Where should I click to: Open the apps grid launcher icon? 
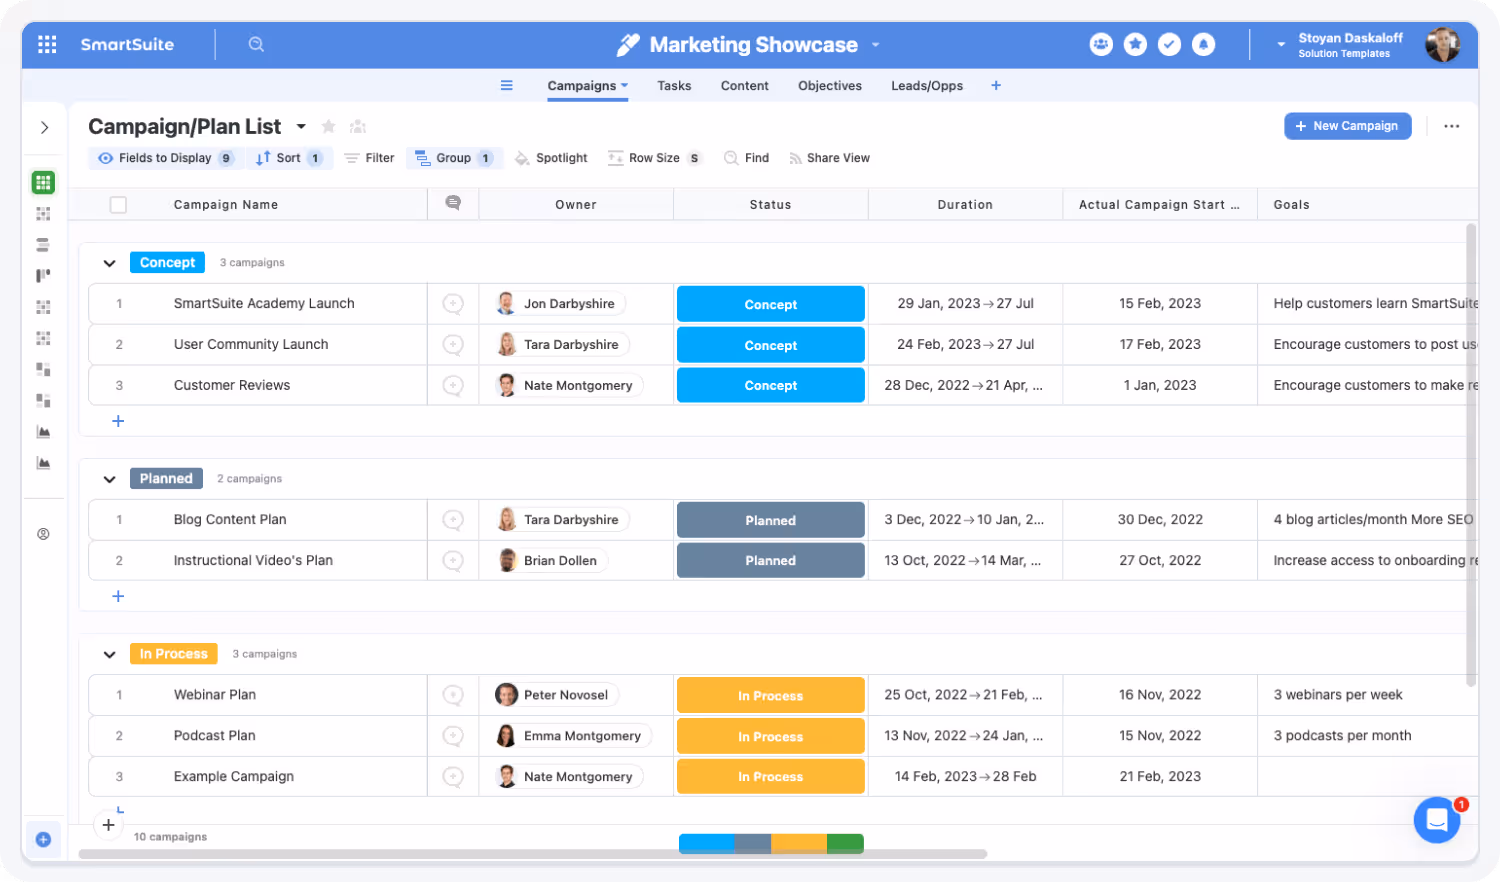click(x=47, y=44)
